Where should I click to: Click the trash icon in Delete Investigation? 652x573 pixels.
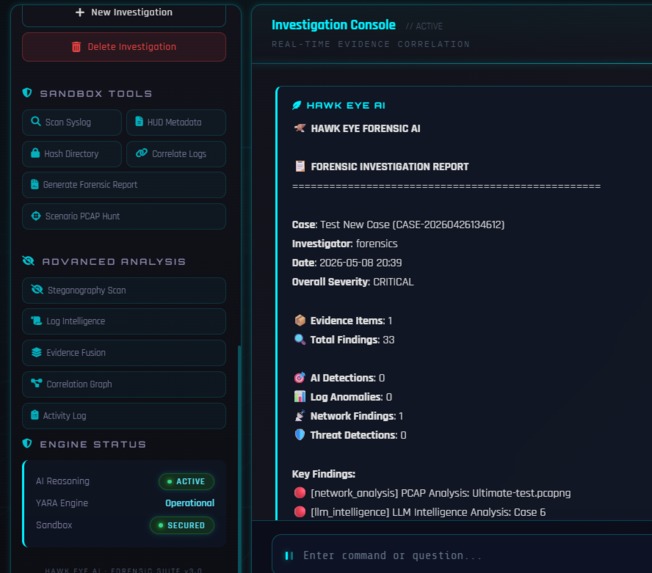coord(76,47)
